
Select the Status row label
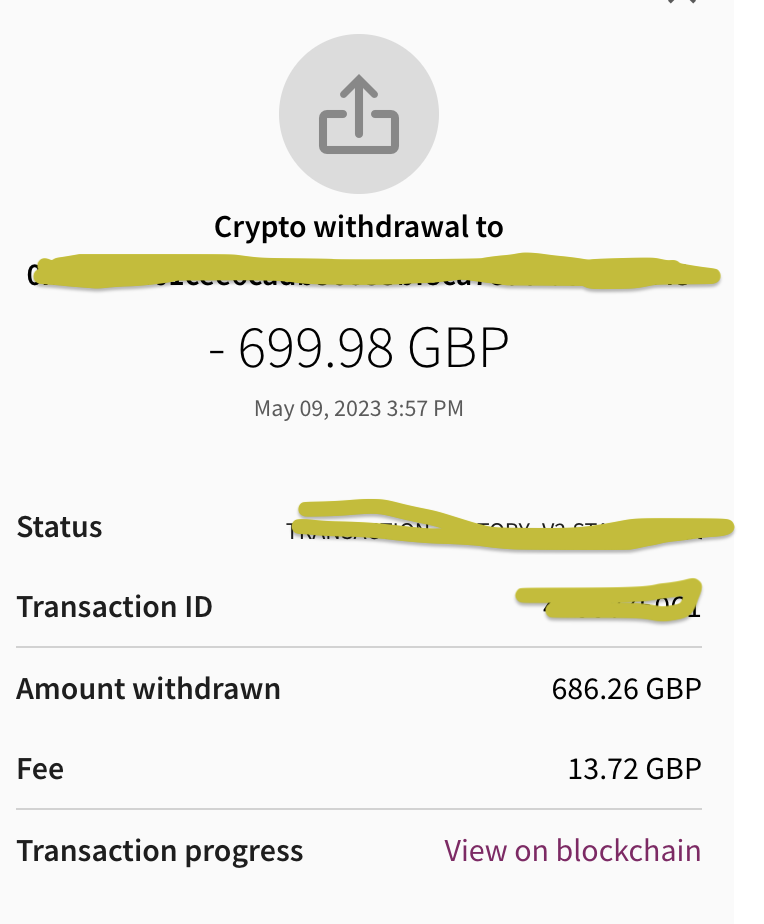(x=60, y=527)
